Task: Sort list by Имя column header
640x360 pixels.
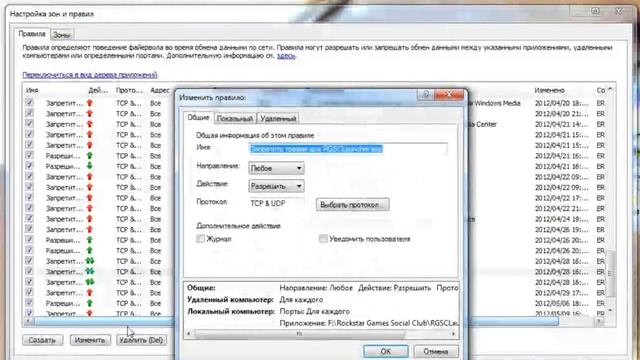Action: click(32, 90)
